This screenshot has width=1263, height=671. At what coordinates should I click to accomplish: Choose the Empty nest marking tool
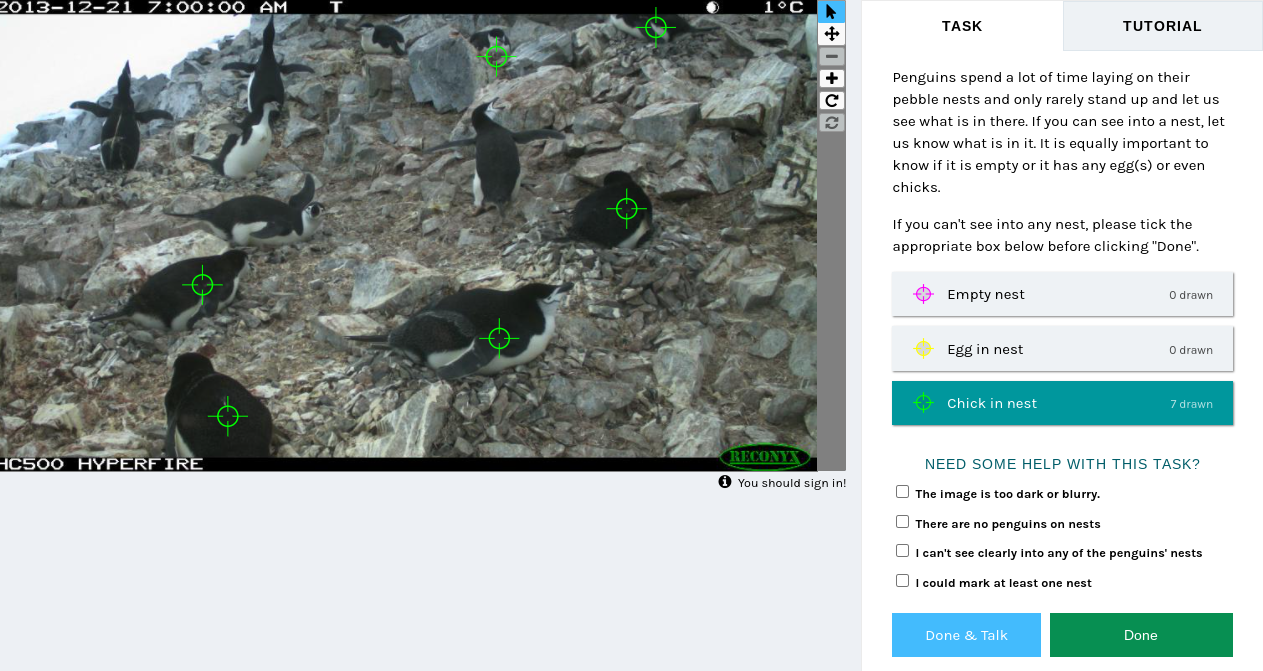click(x=1062, y=294)
